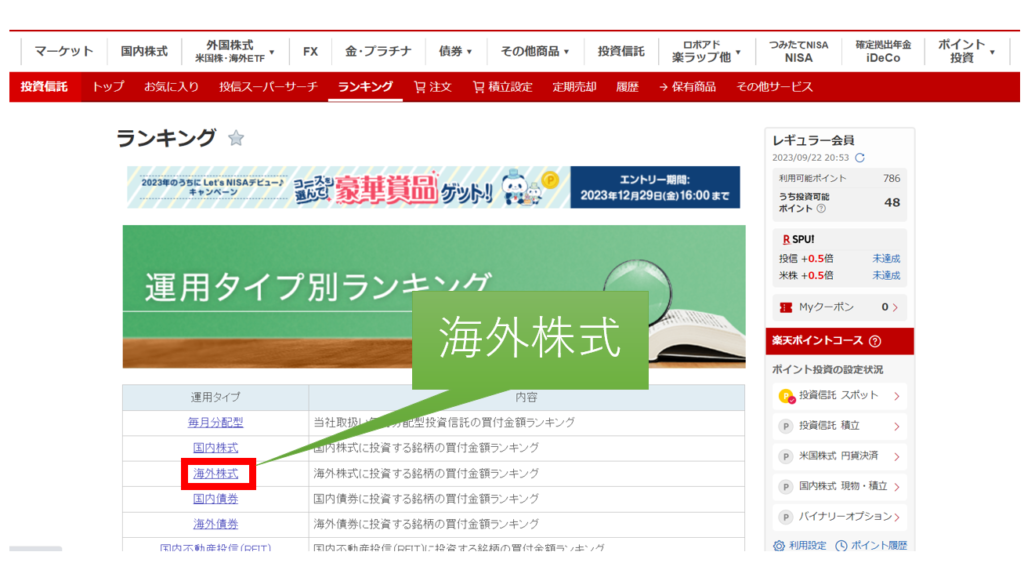Open 投資信託 積立 chevron arrow

[897, 426]
